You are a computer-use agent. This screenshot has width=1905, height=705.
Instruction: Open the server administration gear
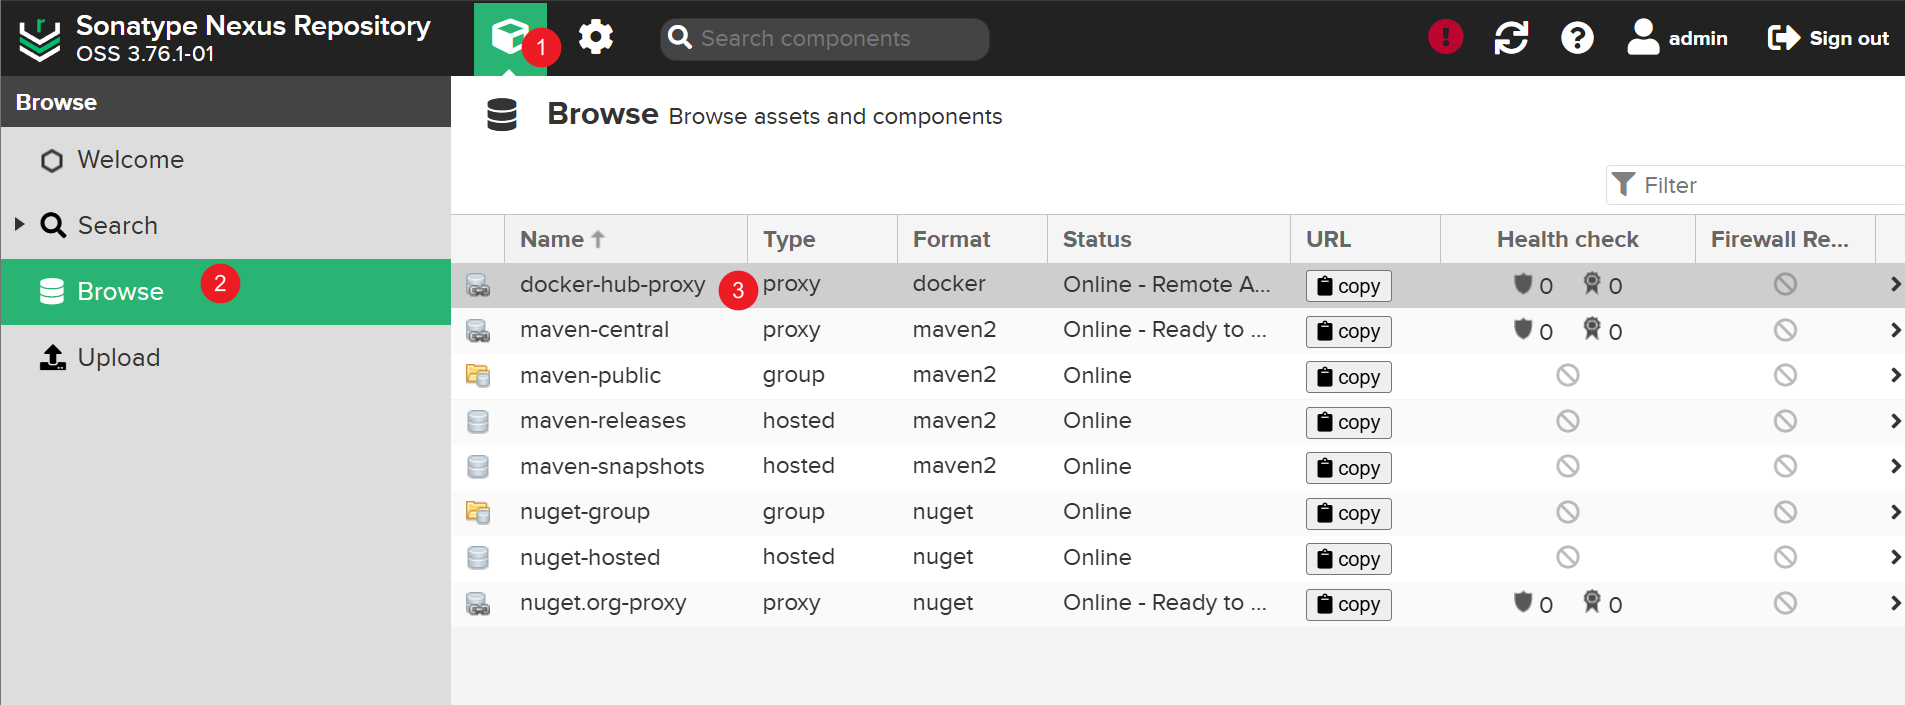click(x=596, y=38)
